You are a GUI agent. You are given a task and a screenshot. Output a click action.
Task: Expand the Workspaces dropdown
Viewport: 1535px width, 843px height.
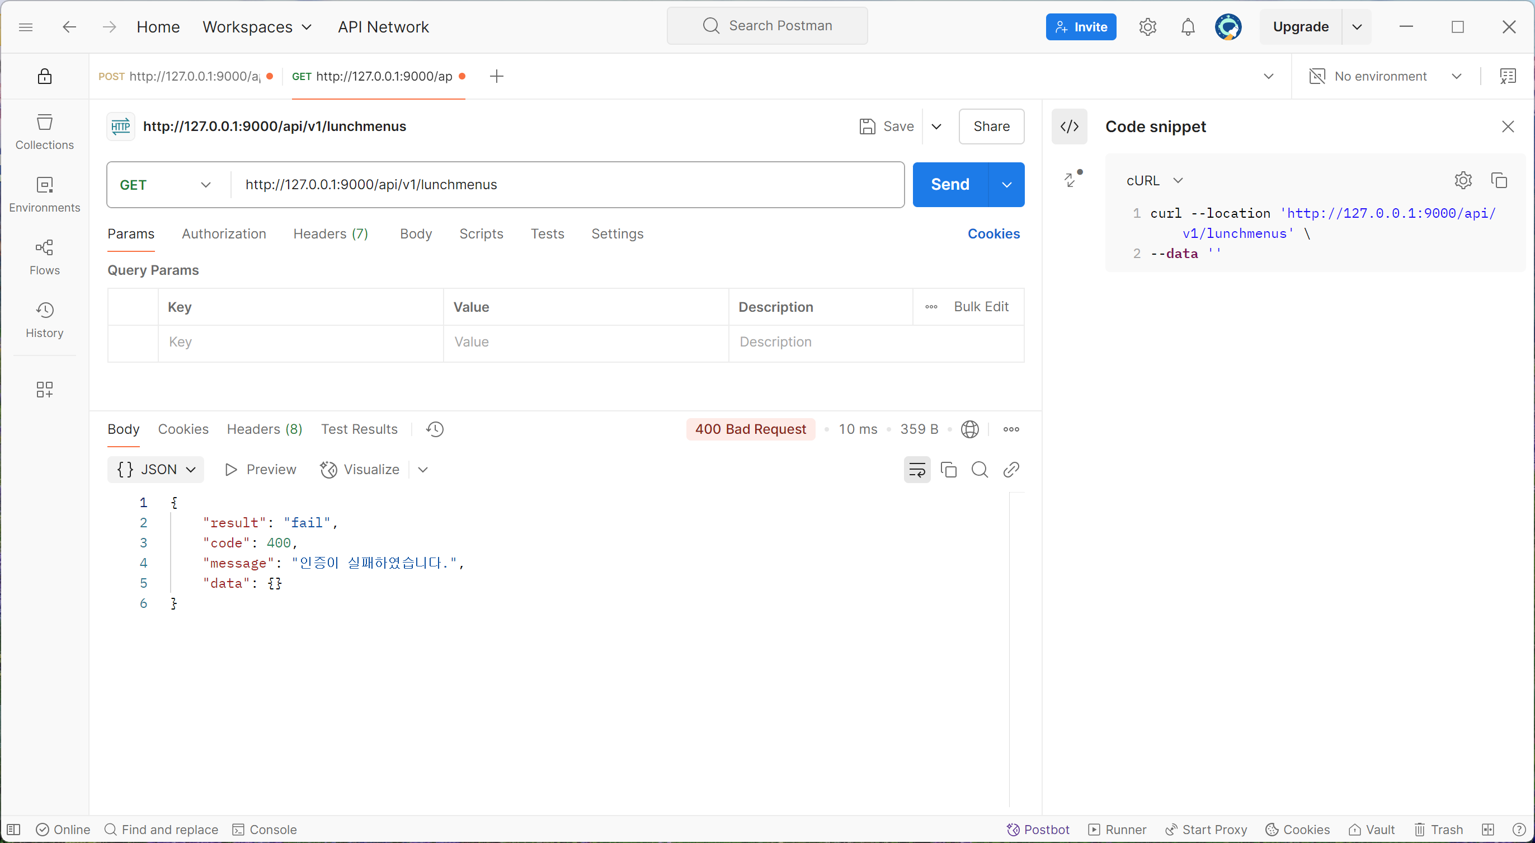tap(257, 27)
